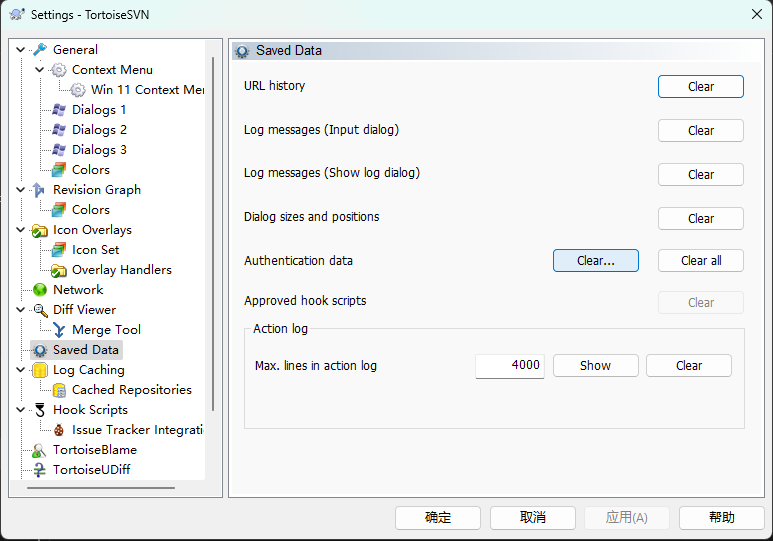Click the Log Caching icon

click(x=39, y=370)
